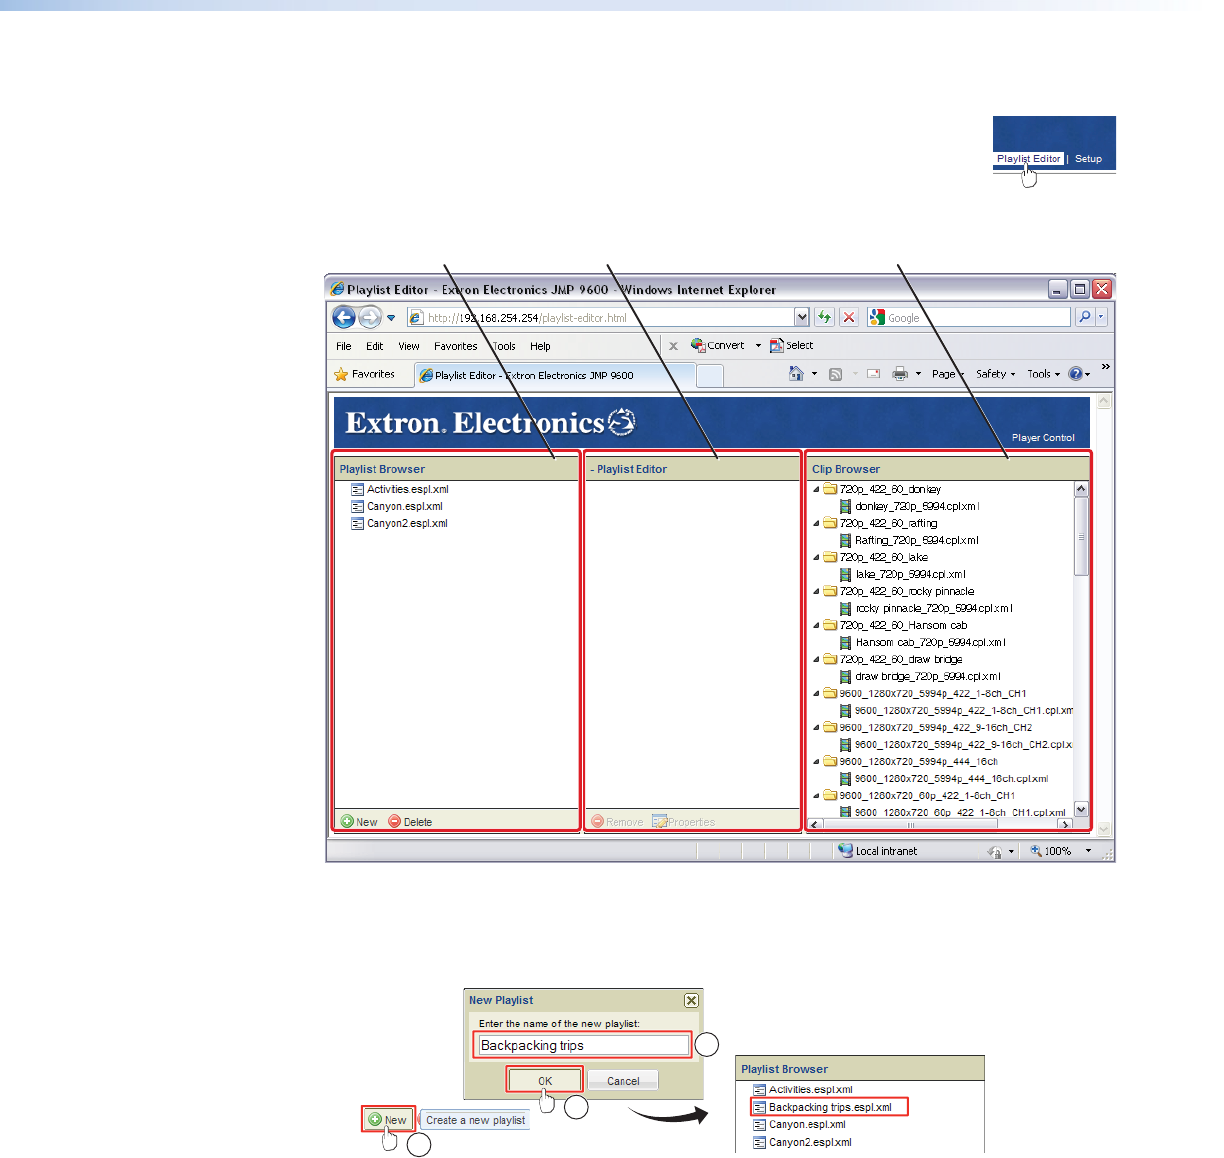Screen dimensions: 1224x1158
Task: Click the browser Back arrow button
Action: click(x=344, y=317)
